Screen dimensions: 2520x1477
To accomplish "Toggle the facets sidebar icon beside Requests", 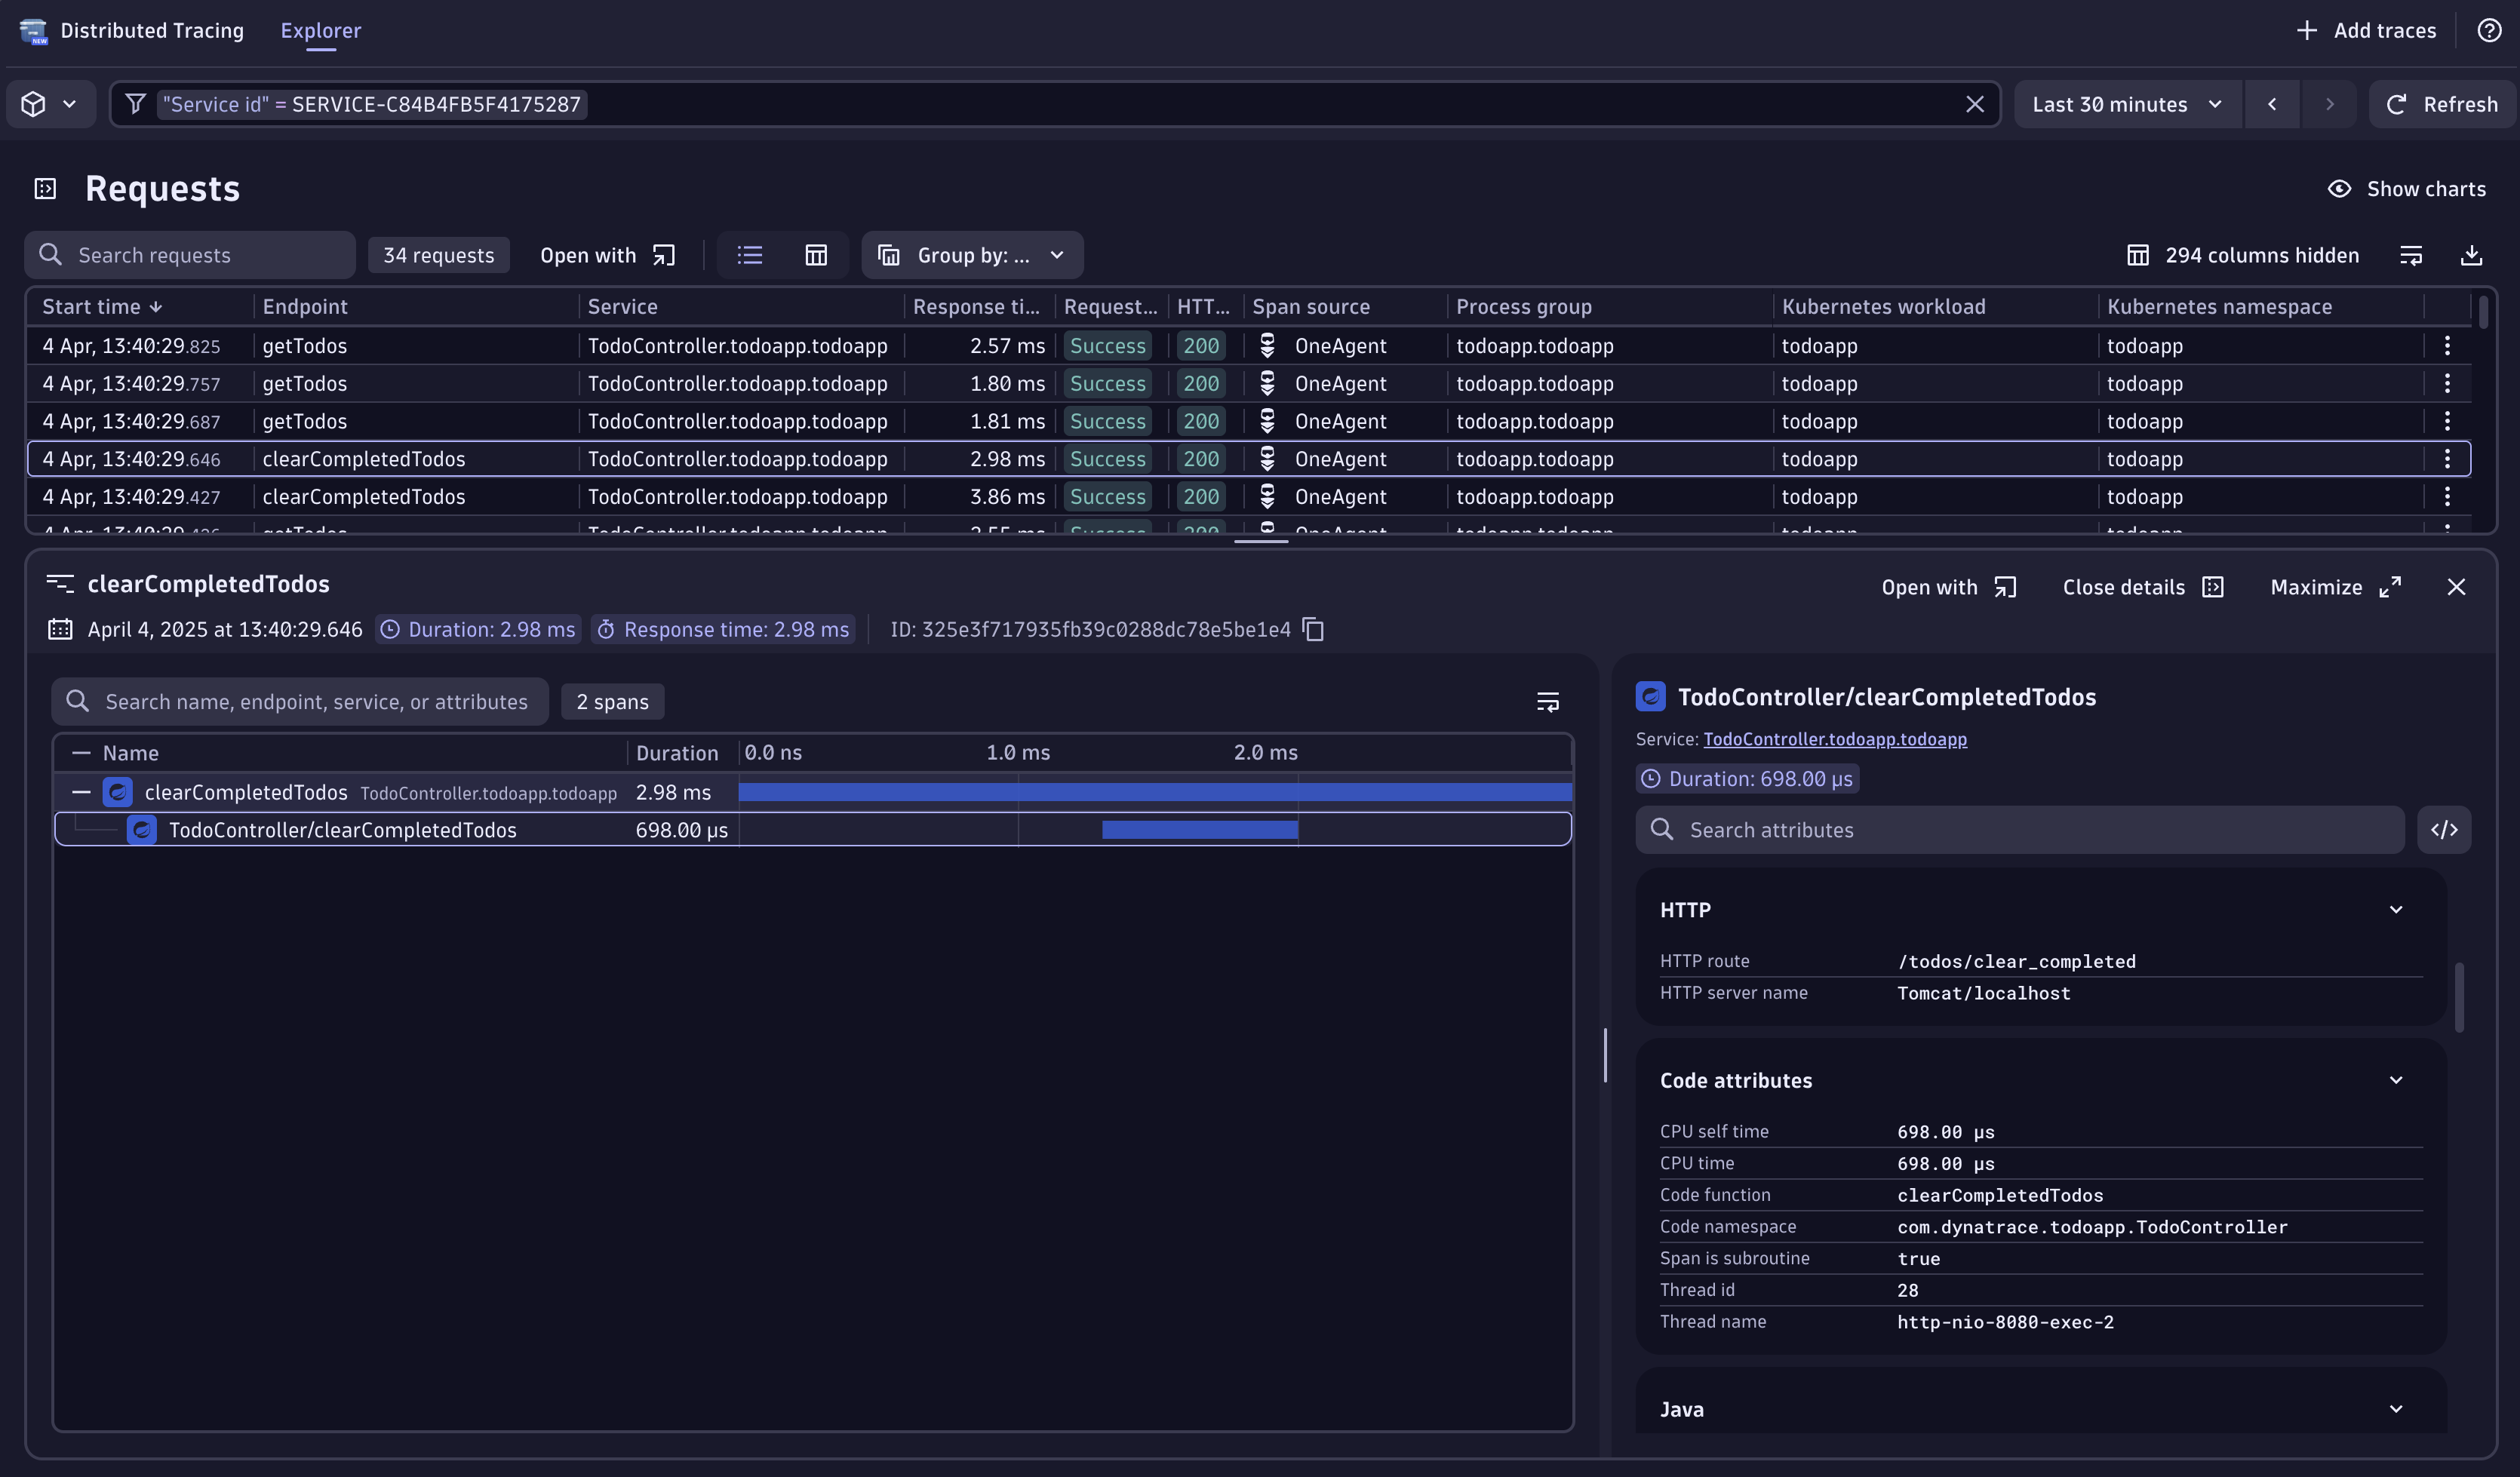I will tap(45, 189).
